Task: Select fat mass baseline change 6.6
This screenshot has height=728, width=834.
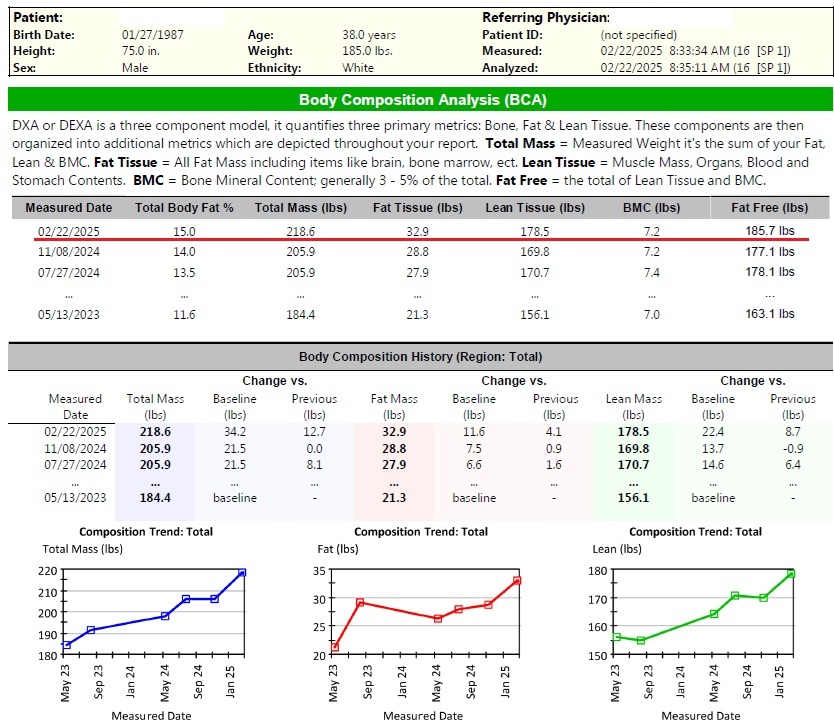Action: [474, 464]
